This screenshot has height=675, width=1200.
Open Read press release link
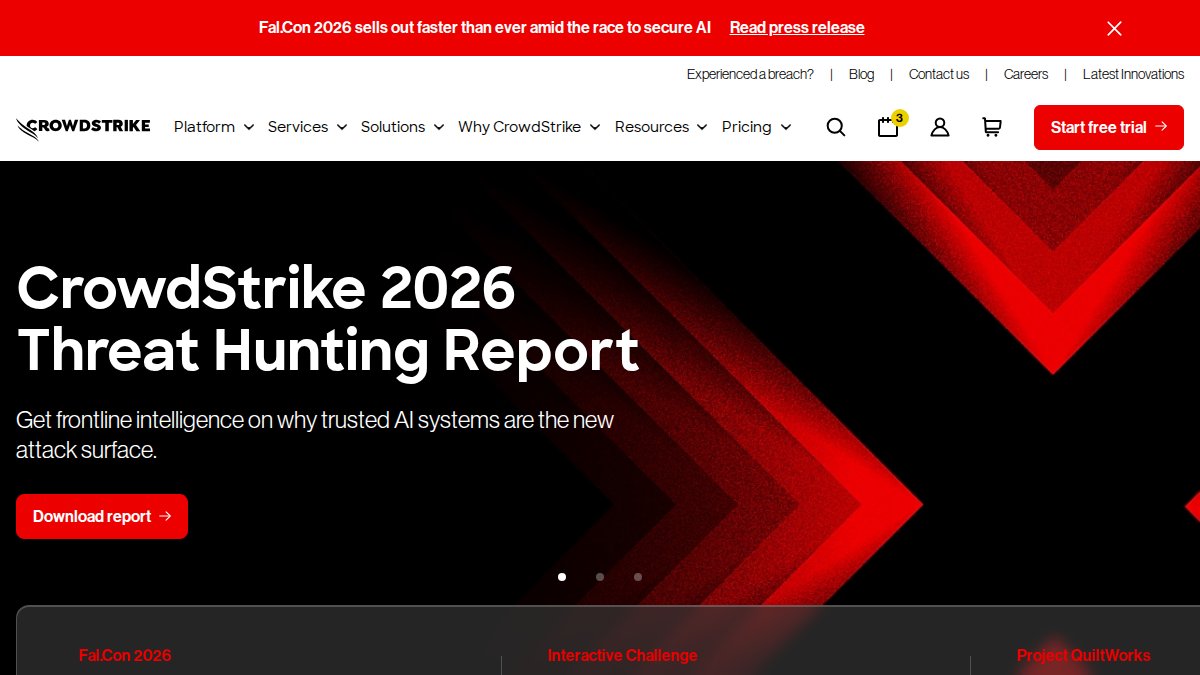[x=797, y=28]
